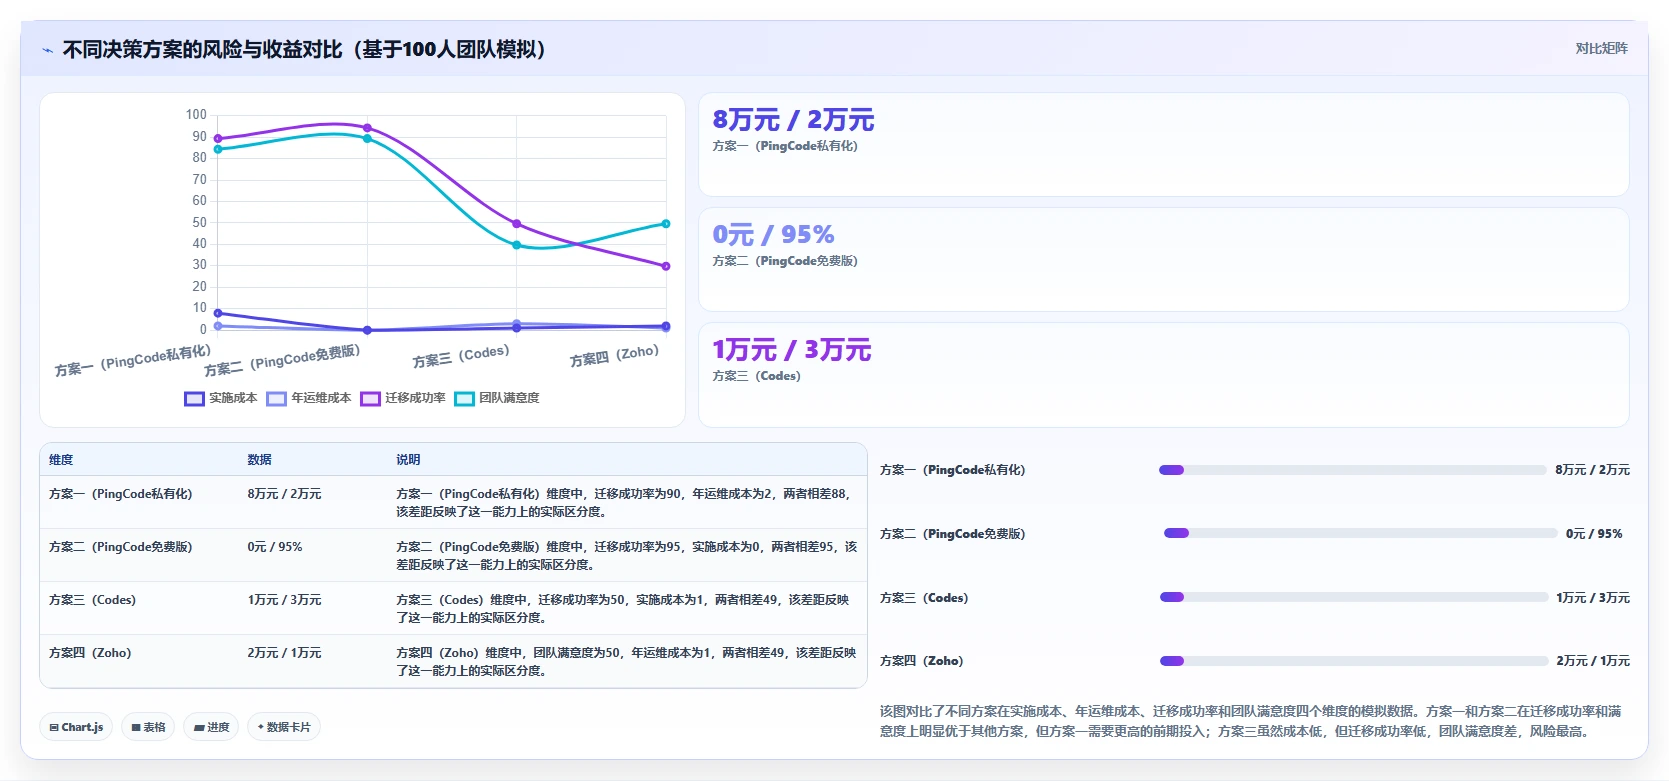
Task: Click the summary paragraph starting 该图对比了
Action: 1251,721
